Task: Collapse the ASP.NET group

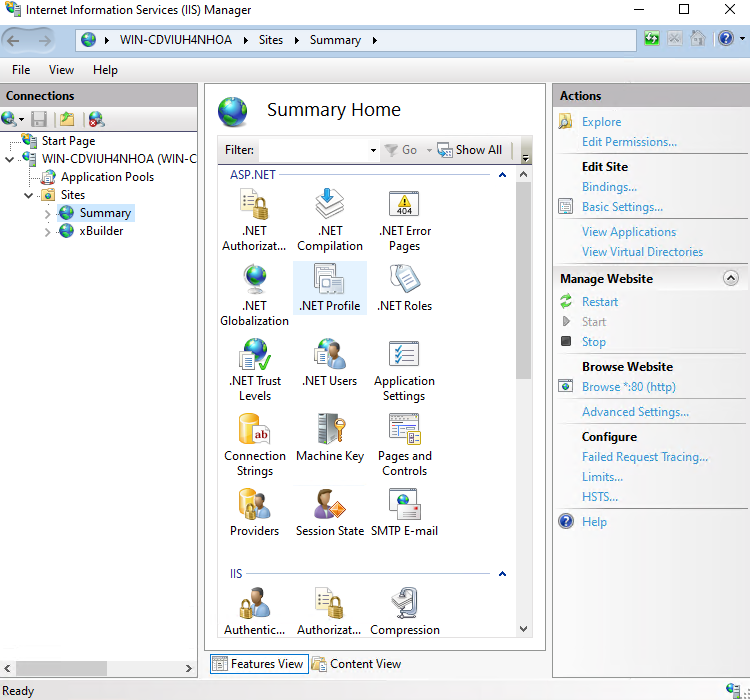Action: pyautogui.click(x=502, y=175)
